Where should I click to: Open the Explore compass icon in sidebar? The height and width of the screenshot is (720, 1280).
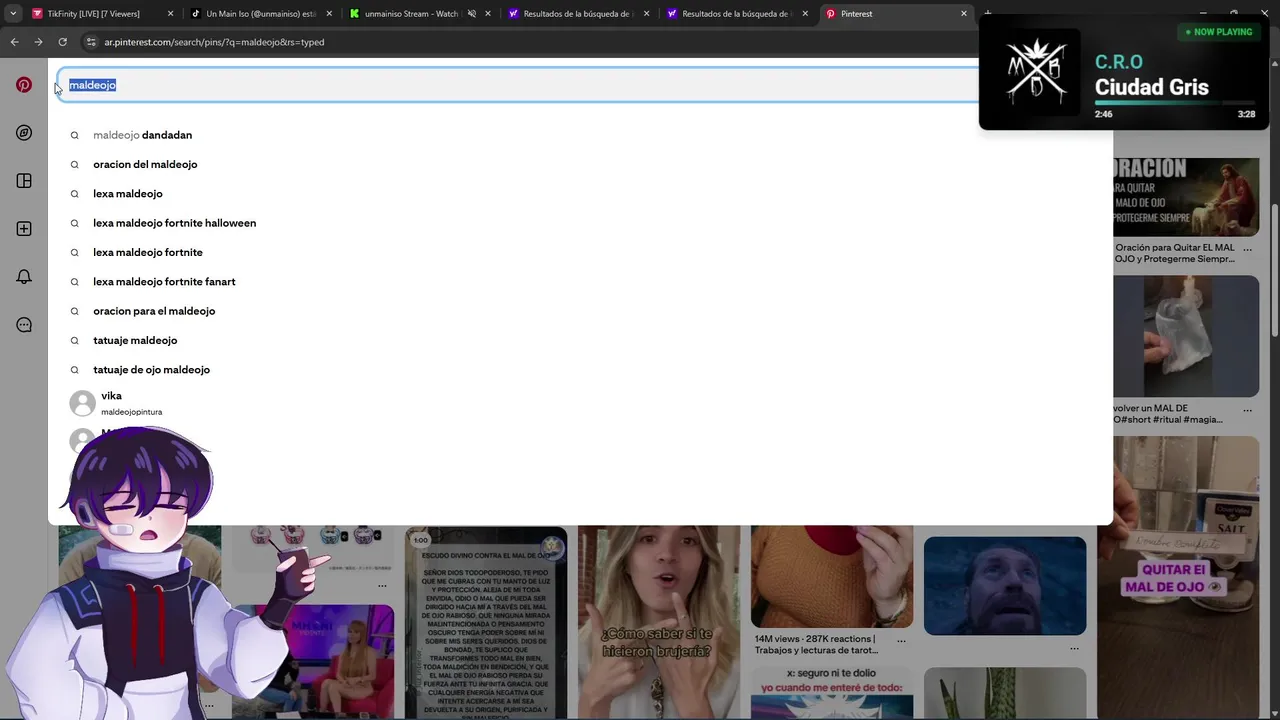pos(24,133)
